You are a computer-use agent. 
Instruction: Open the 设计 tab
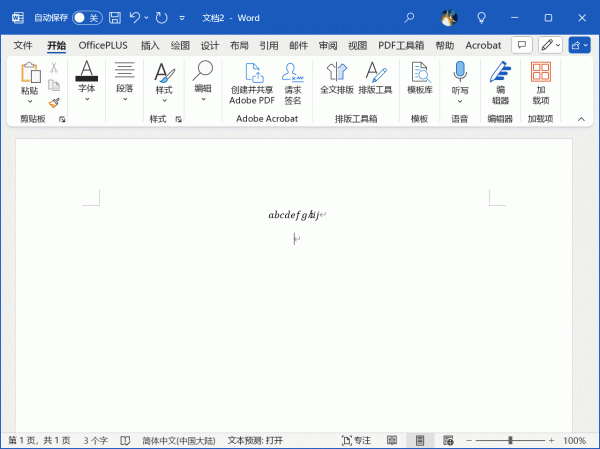(210, 46)
